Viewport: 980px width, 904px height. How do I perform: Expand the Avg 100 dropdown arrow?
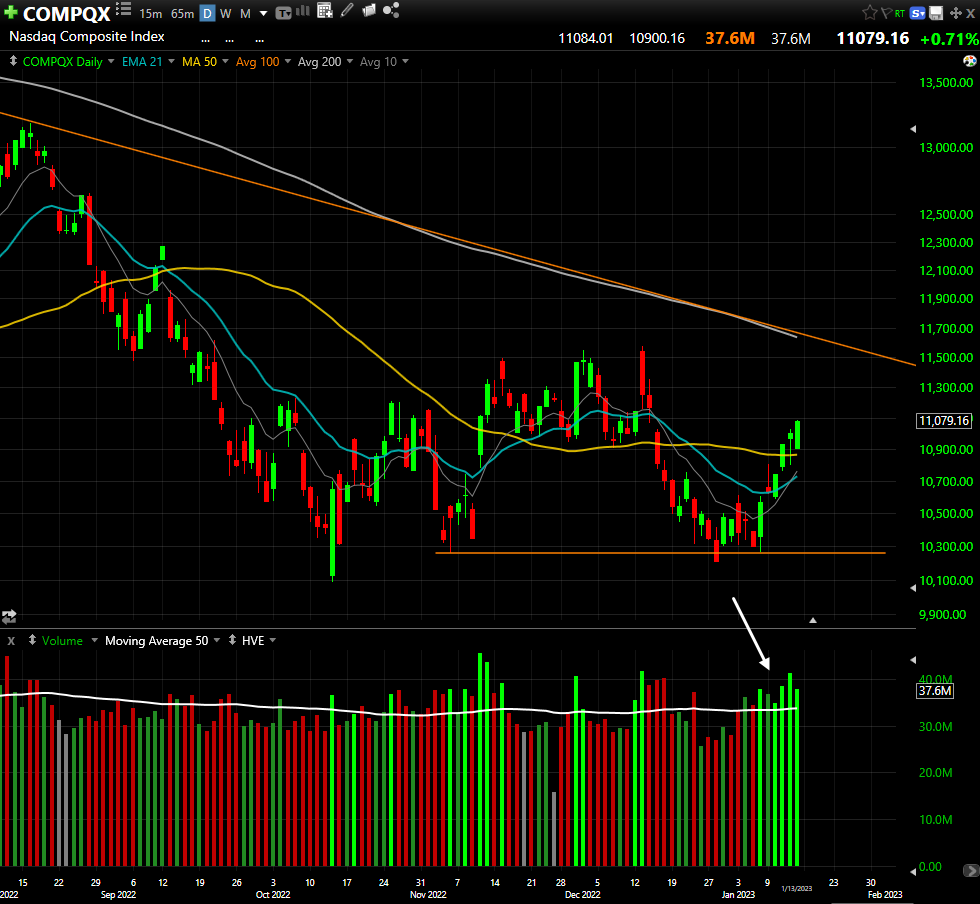(x=288, y=61)
